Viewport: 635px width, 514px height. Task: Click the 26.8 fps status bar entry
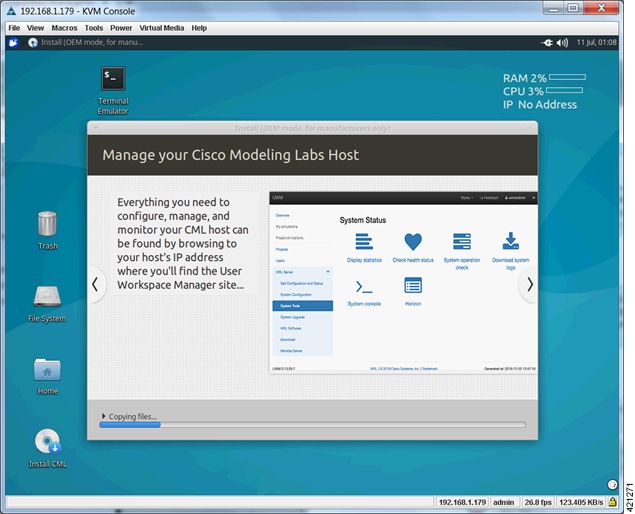538,502
